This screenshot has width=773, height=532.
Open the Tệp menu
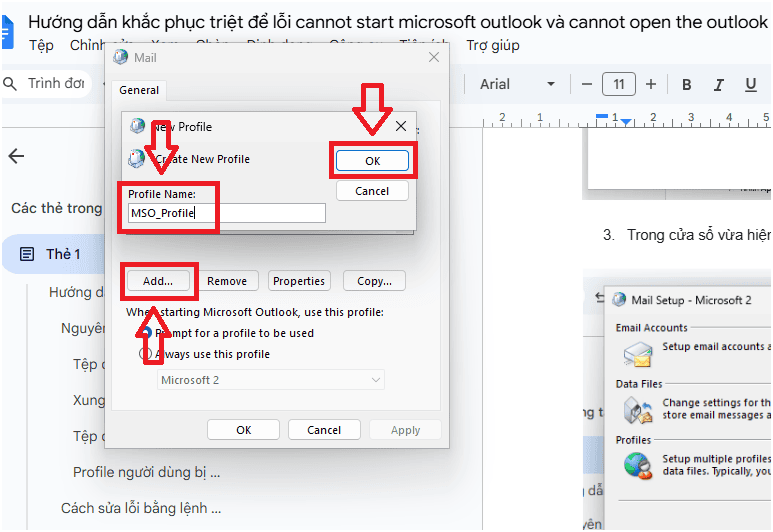pos(41,45)
